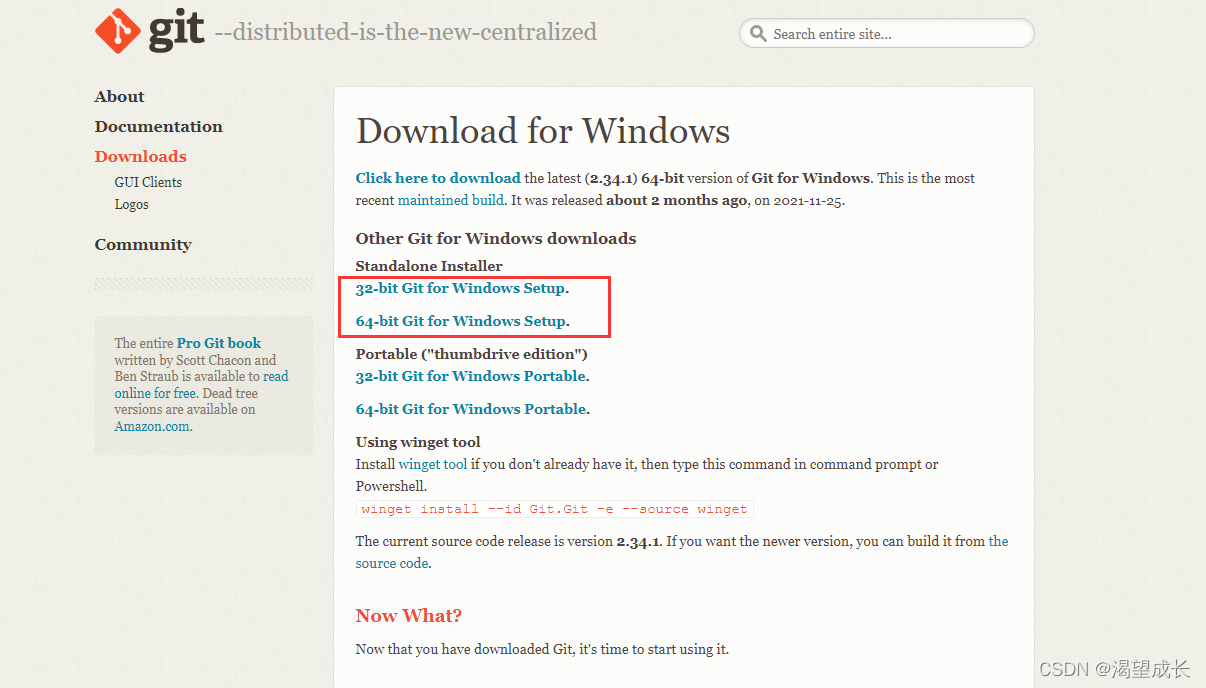Click the search magnifier icon
The width and height of the screenshot is (1206, 688).
point(758,34)
